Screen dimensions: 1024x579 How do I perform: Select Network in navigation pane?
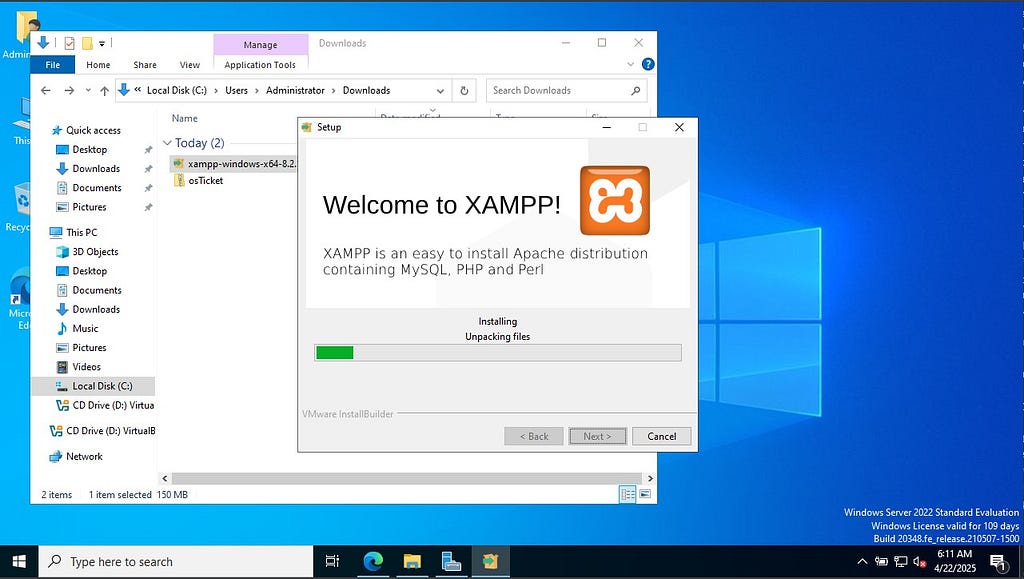click(84, 456)
